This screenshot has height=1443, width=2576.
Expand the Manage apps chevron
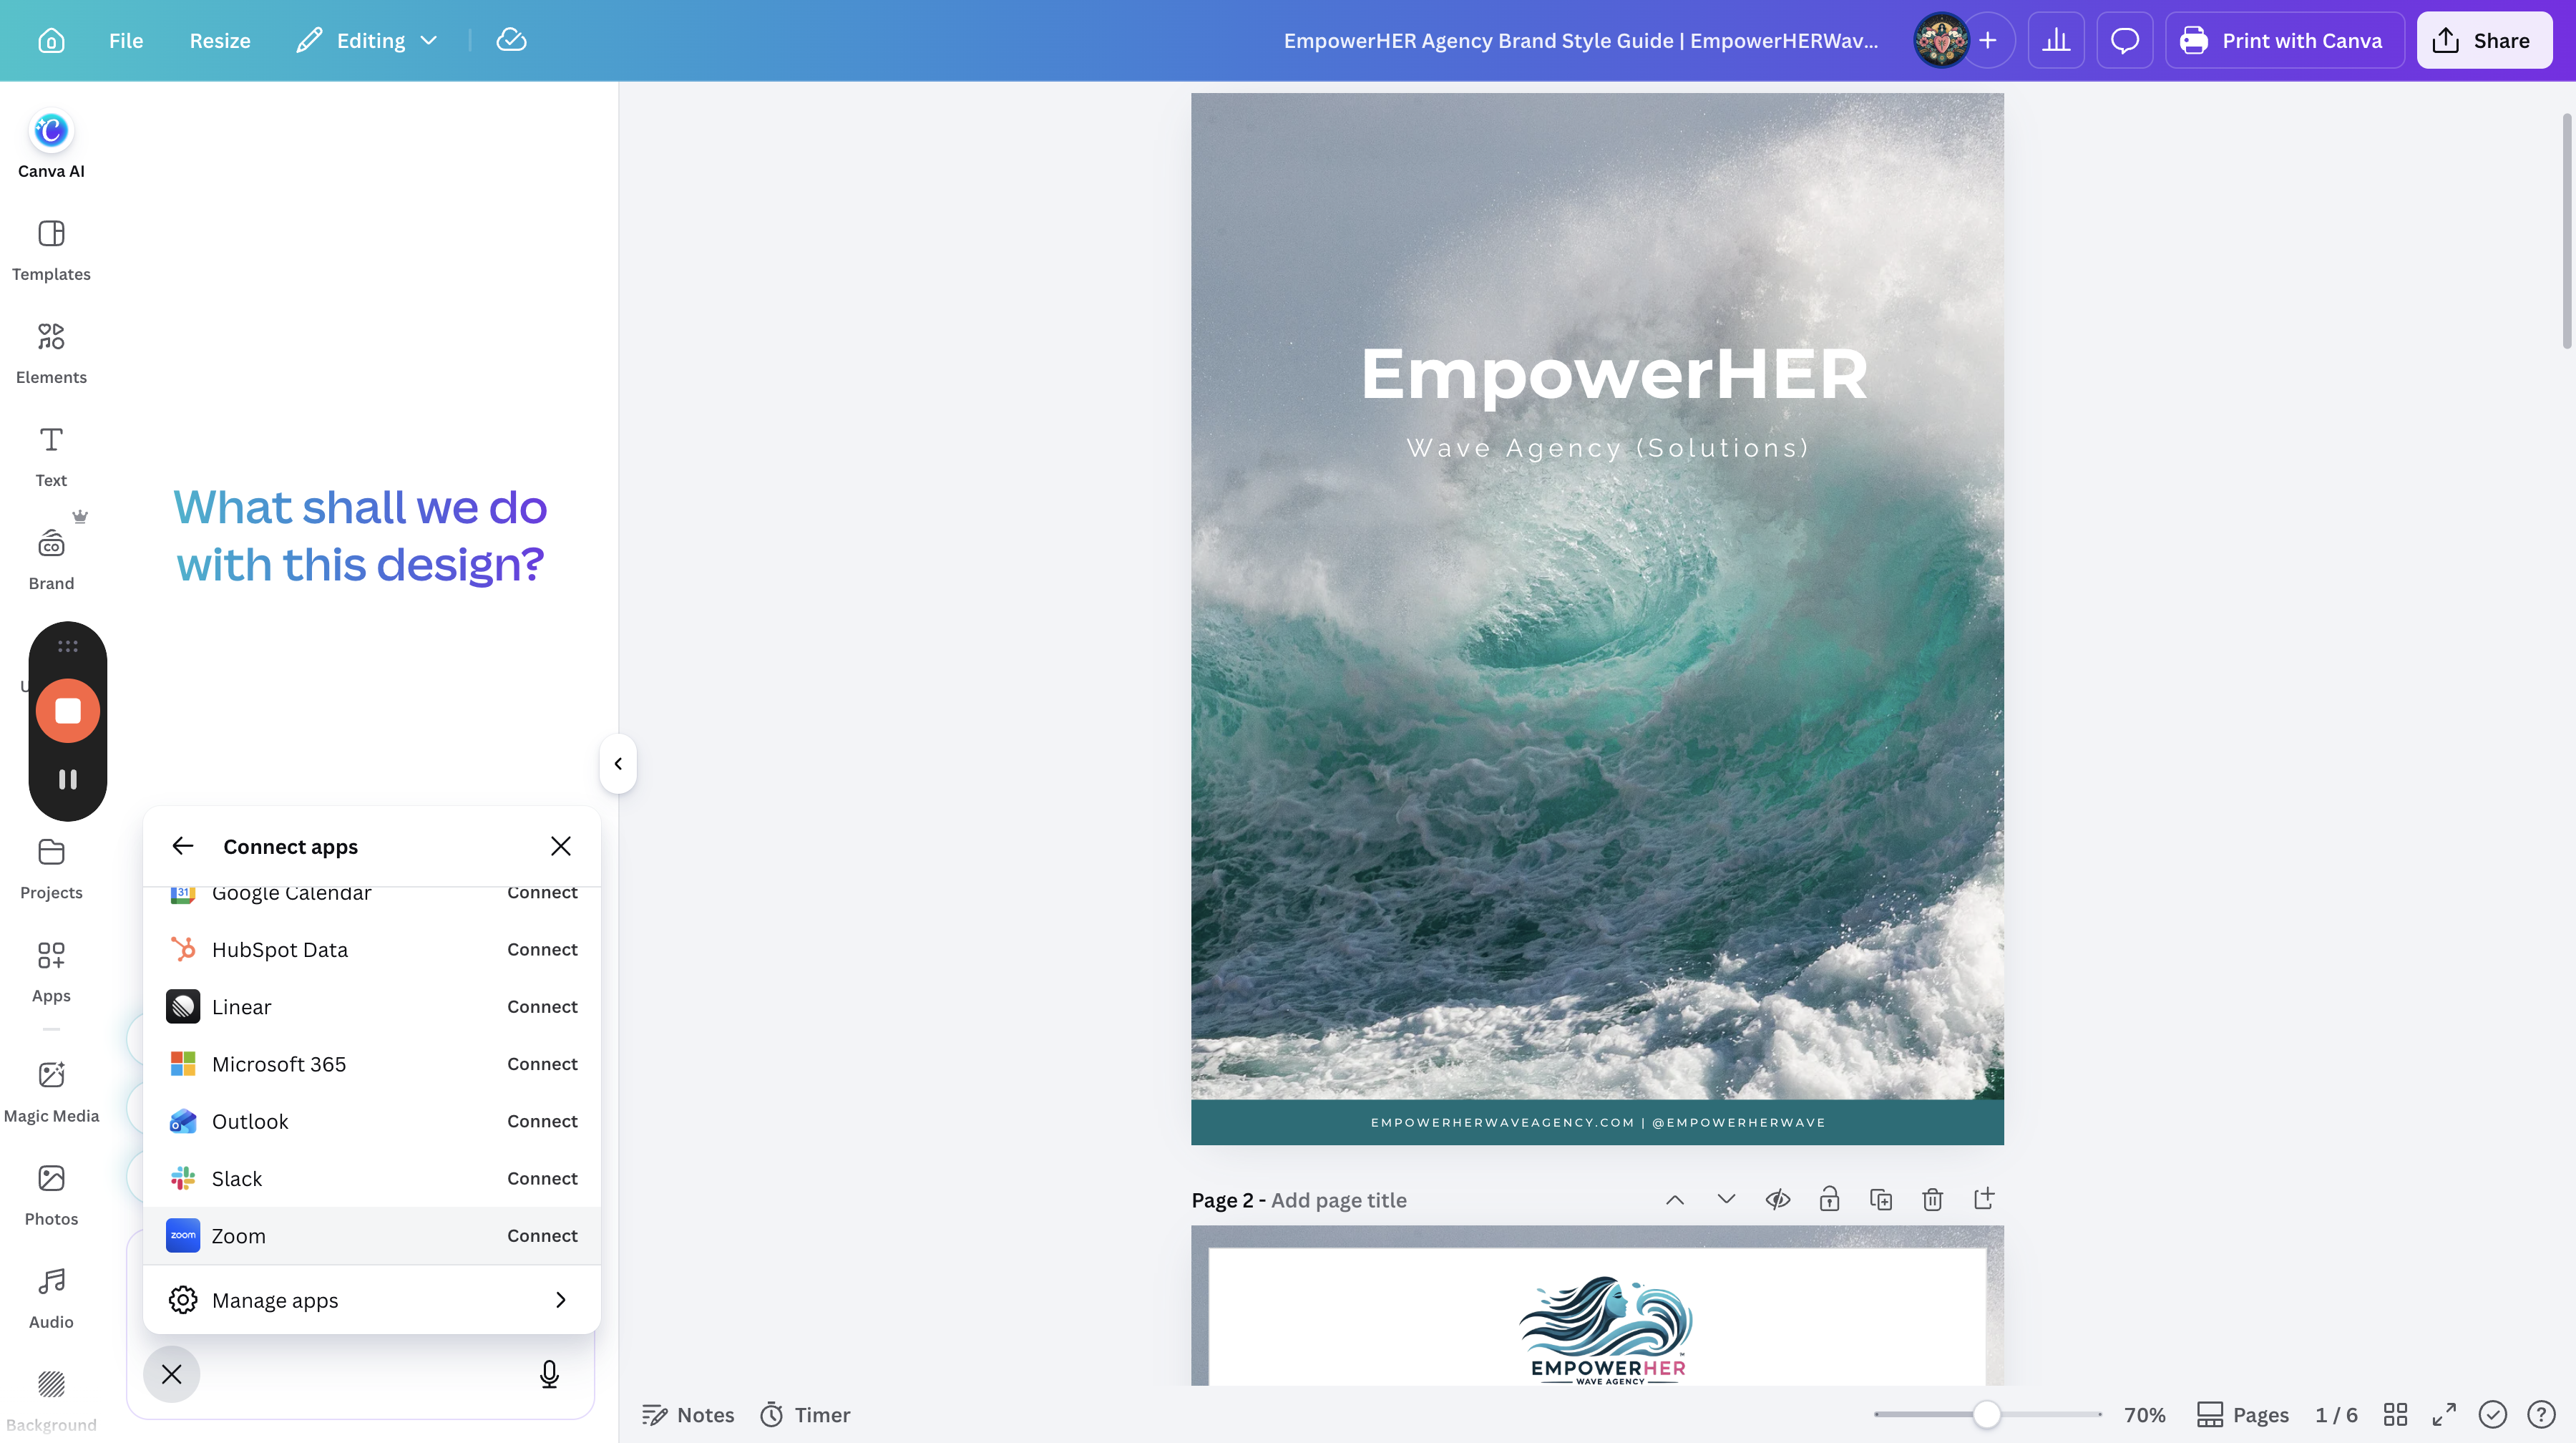[560, 1299]
